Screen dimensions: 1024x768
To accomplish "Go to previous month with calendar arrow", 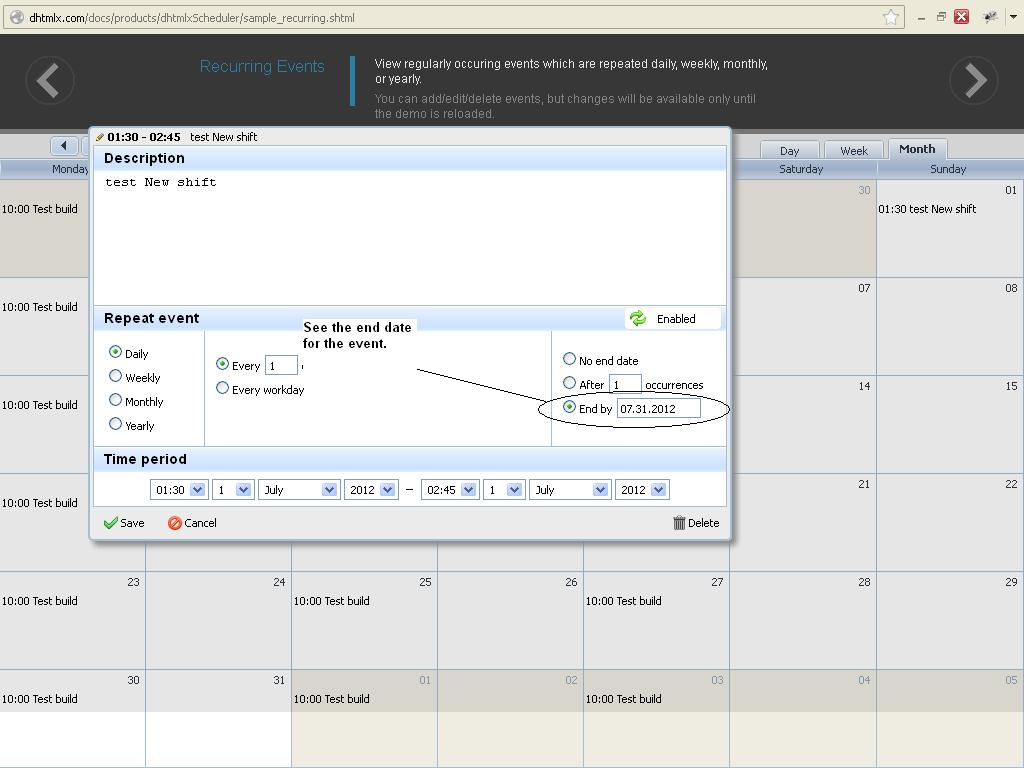I will point(64,146).
